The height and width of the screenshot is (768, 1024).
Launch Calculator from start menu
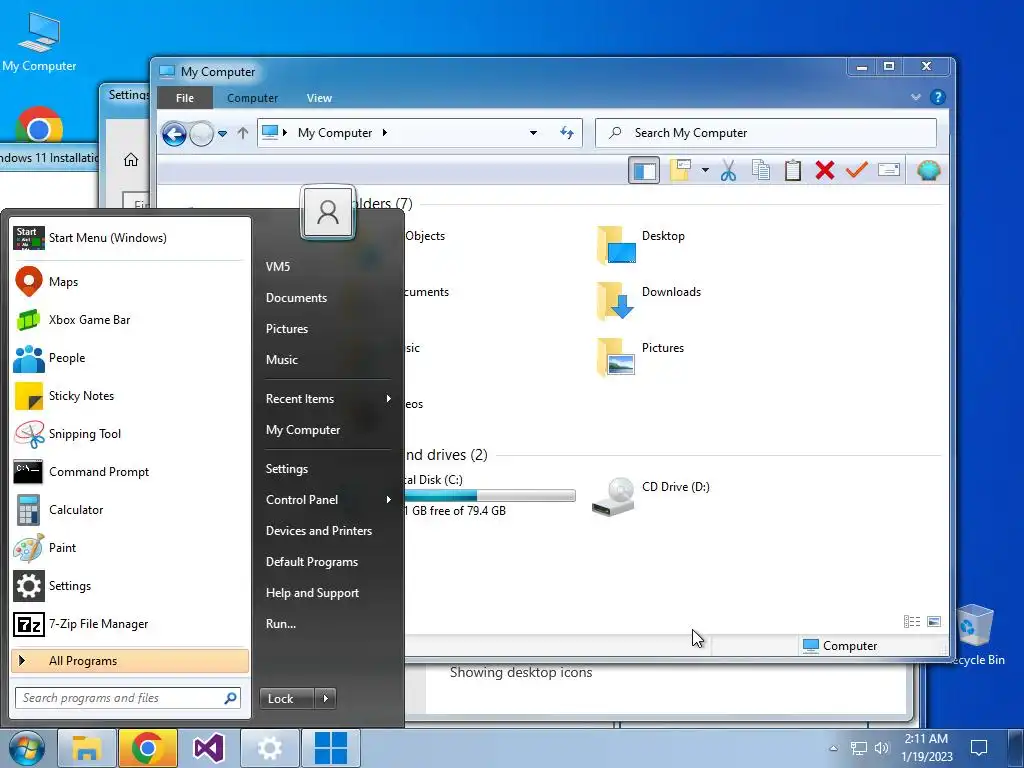click(130, 509)
